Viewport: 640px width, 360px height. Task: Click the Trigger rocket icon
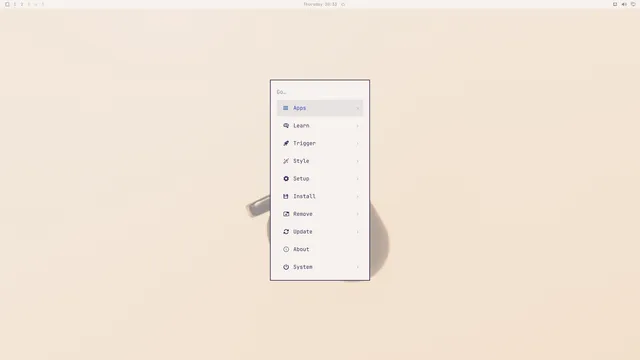pyautogui.click(x=286, y=143)
